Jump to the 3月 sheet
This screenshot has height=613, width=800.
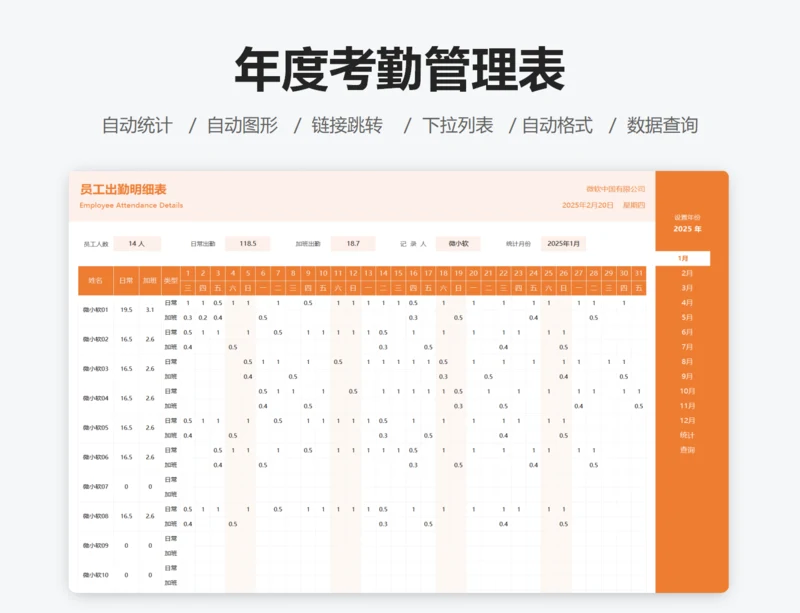[x=687, y=288]
